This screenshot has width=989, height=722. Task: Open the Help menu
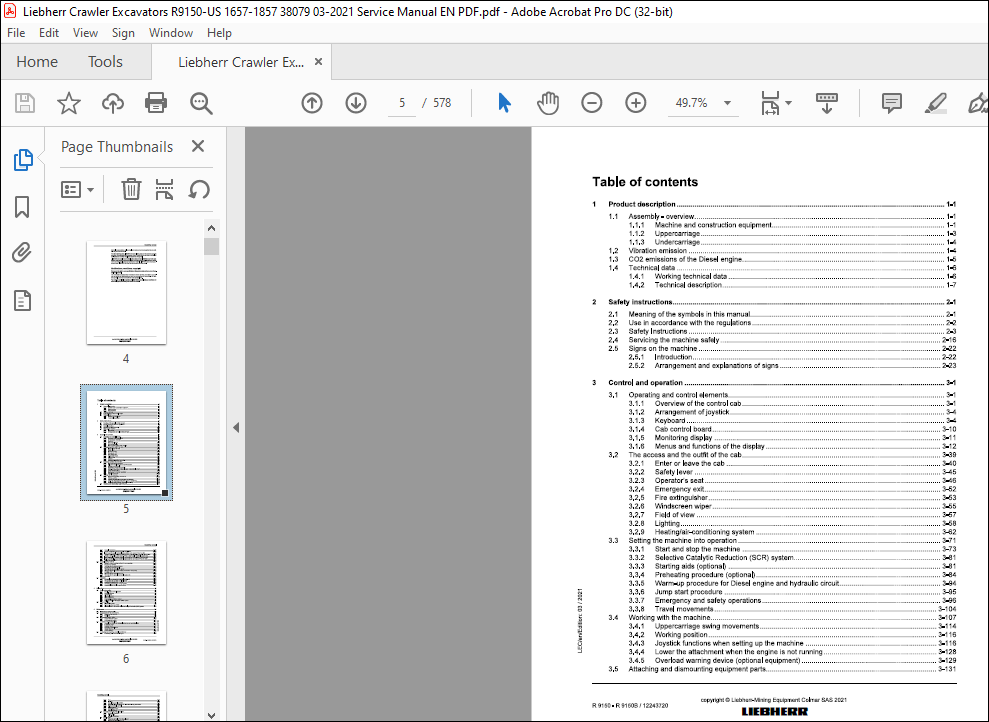(x=219, y=33)
